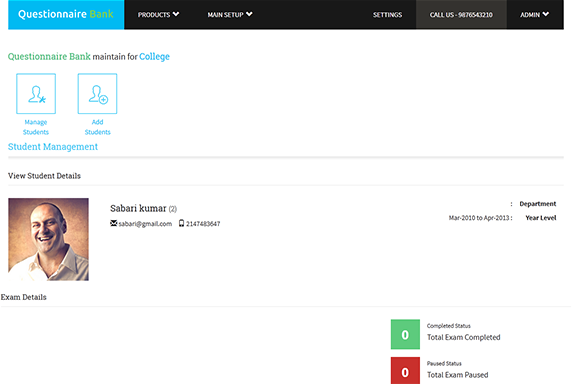574x384 pixels.
Task: Click the Total Exam Paused label
Action: [458, 375]
